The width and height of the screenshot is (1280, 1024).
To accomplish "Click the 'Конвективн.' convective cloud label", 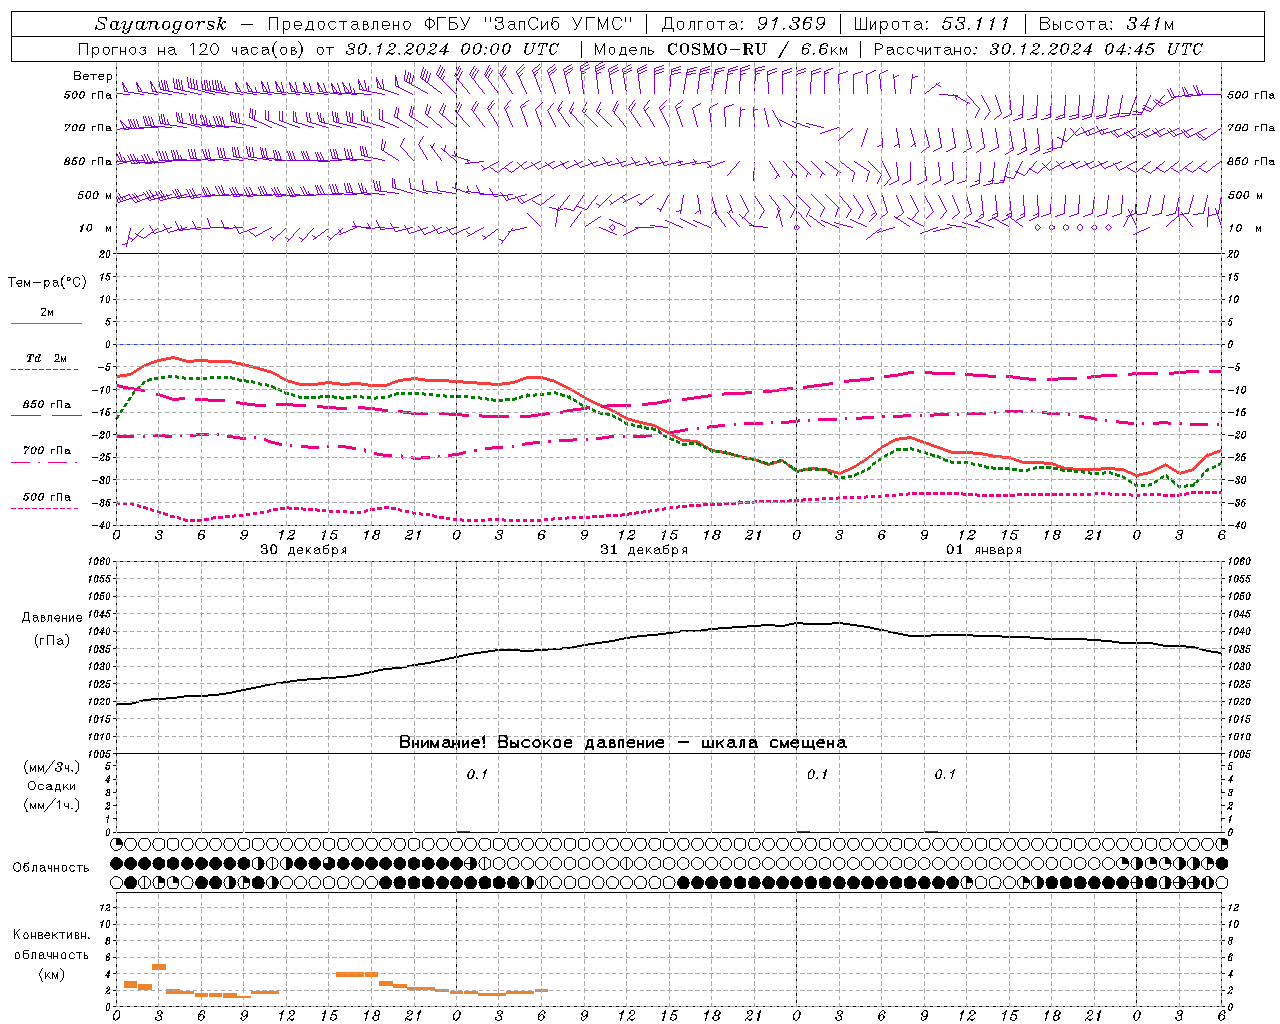I will tap(51, 935).
